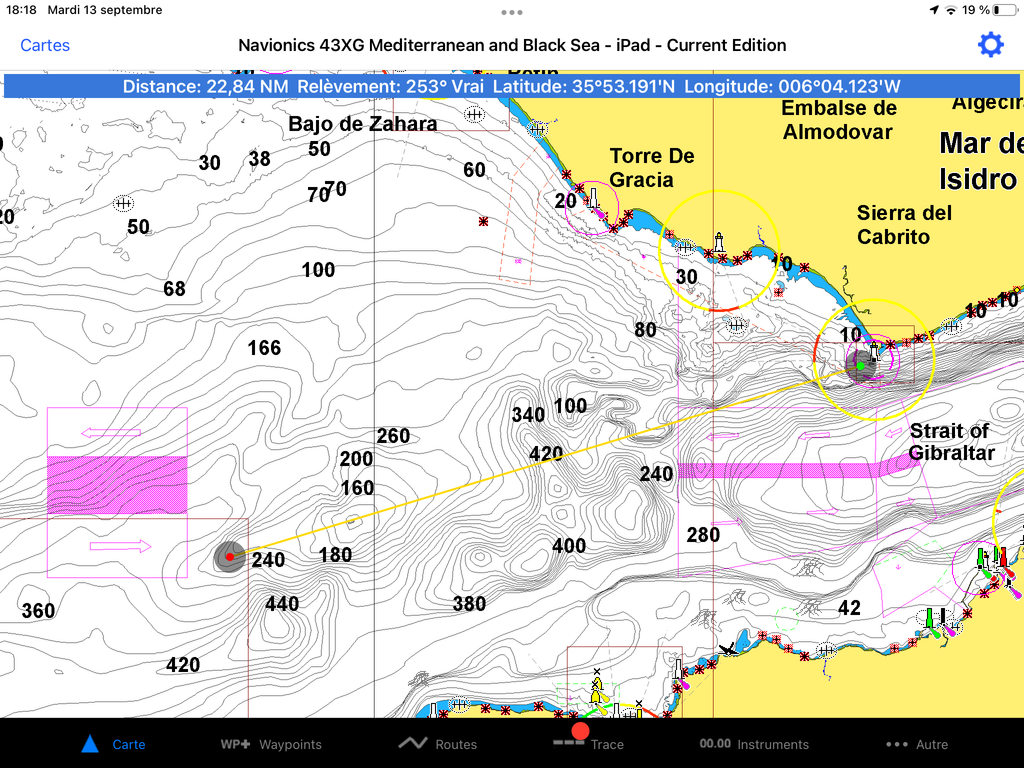This screenshot has height=768, width=1024.
Task: Tap the Wi-Fi status icon
Action: click(x=951, y=10)
